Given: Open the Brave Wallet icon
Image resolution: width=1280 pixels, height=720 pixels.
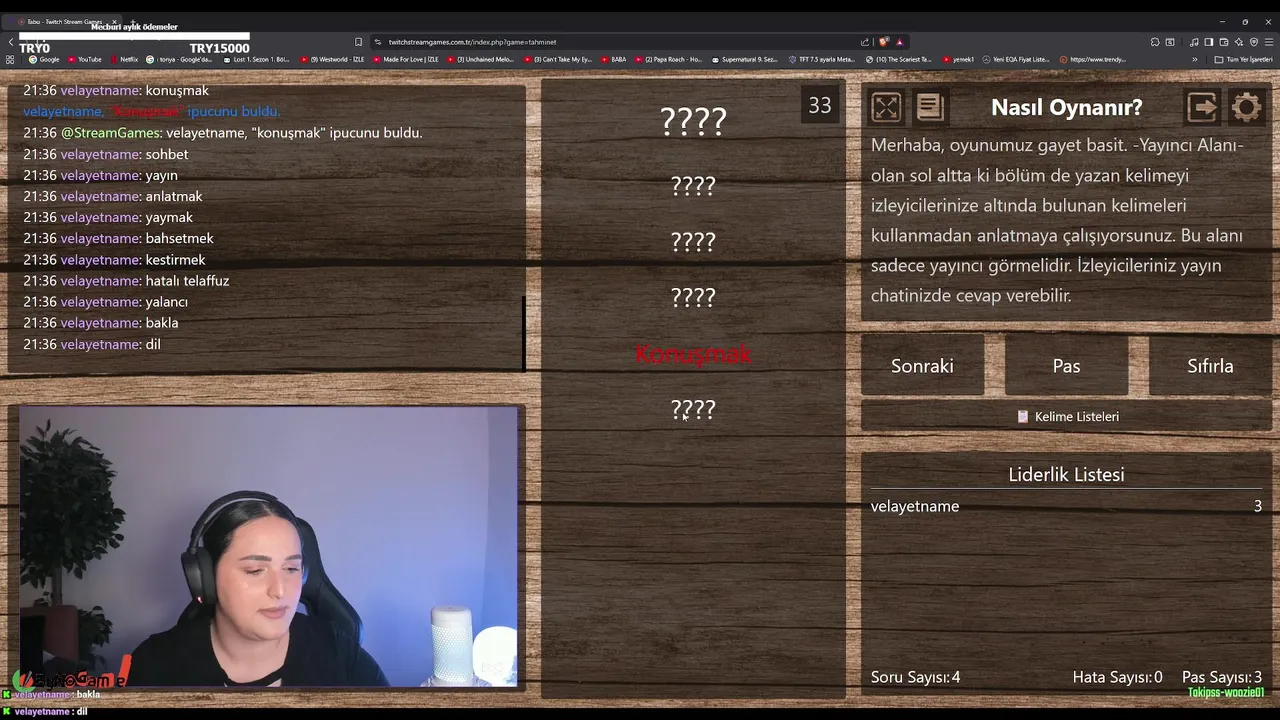Looking at the screenshot, I should point(1224,42).
